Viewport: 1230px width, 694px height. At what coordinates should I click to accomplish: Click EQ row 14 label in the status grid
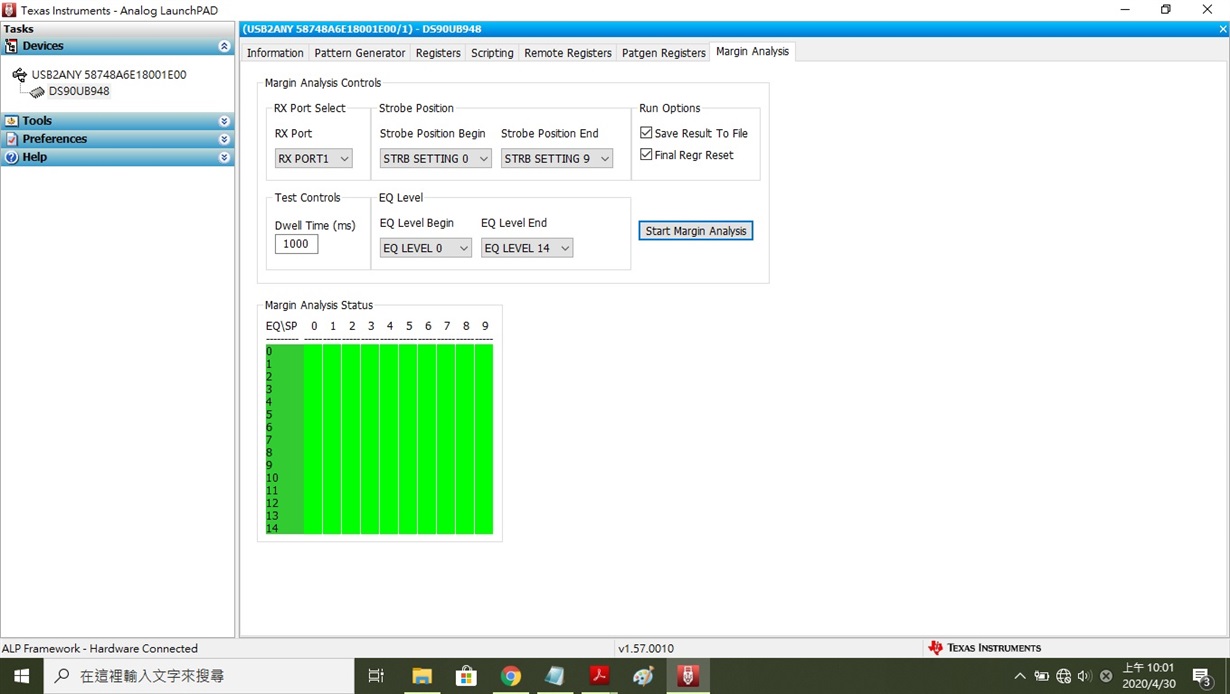pos(272,528)
